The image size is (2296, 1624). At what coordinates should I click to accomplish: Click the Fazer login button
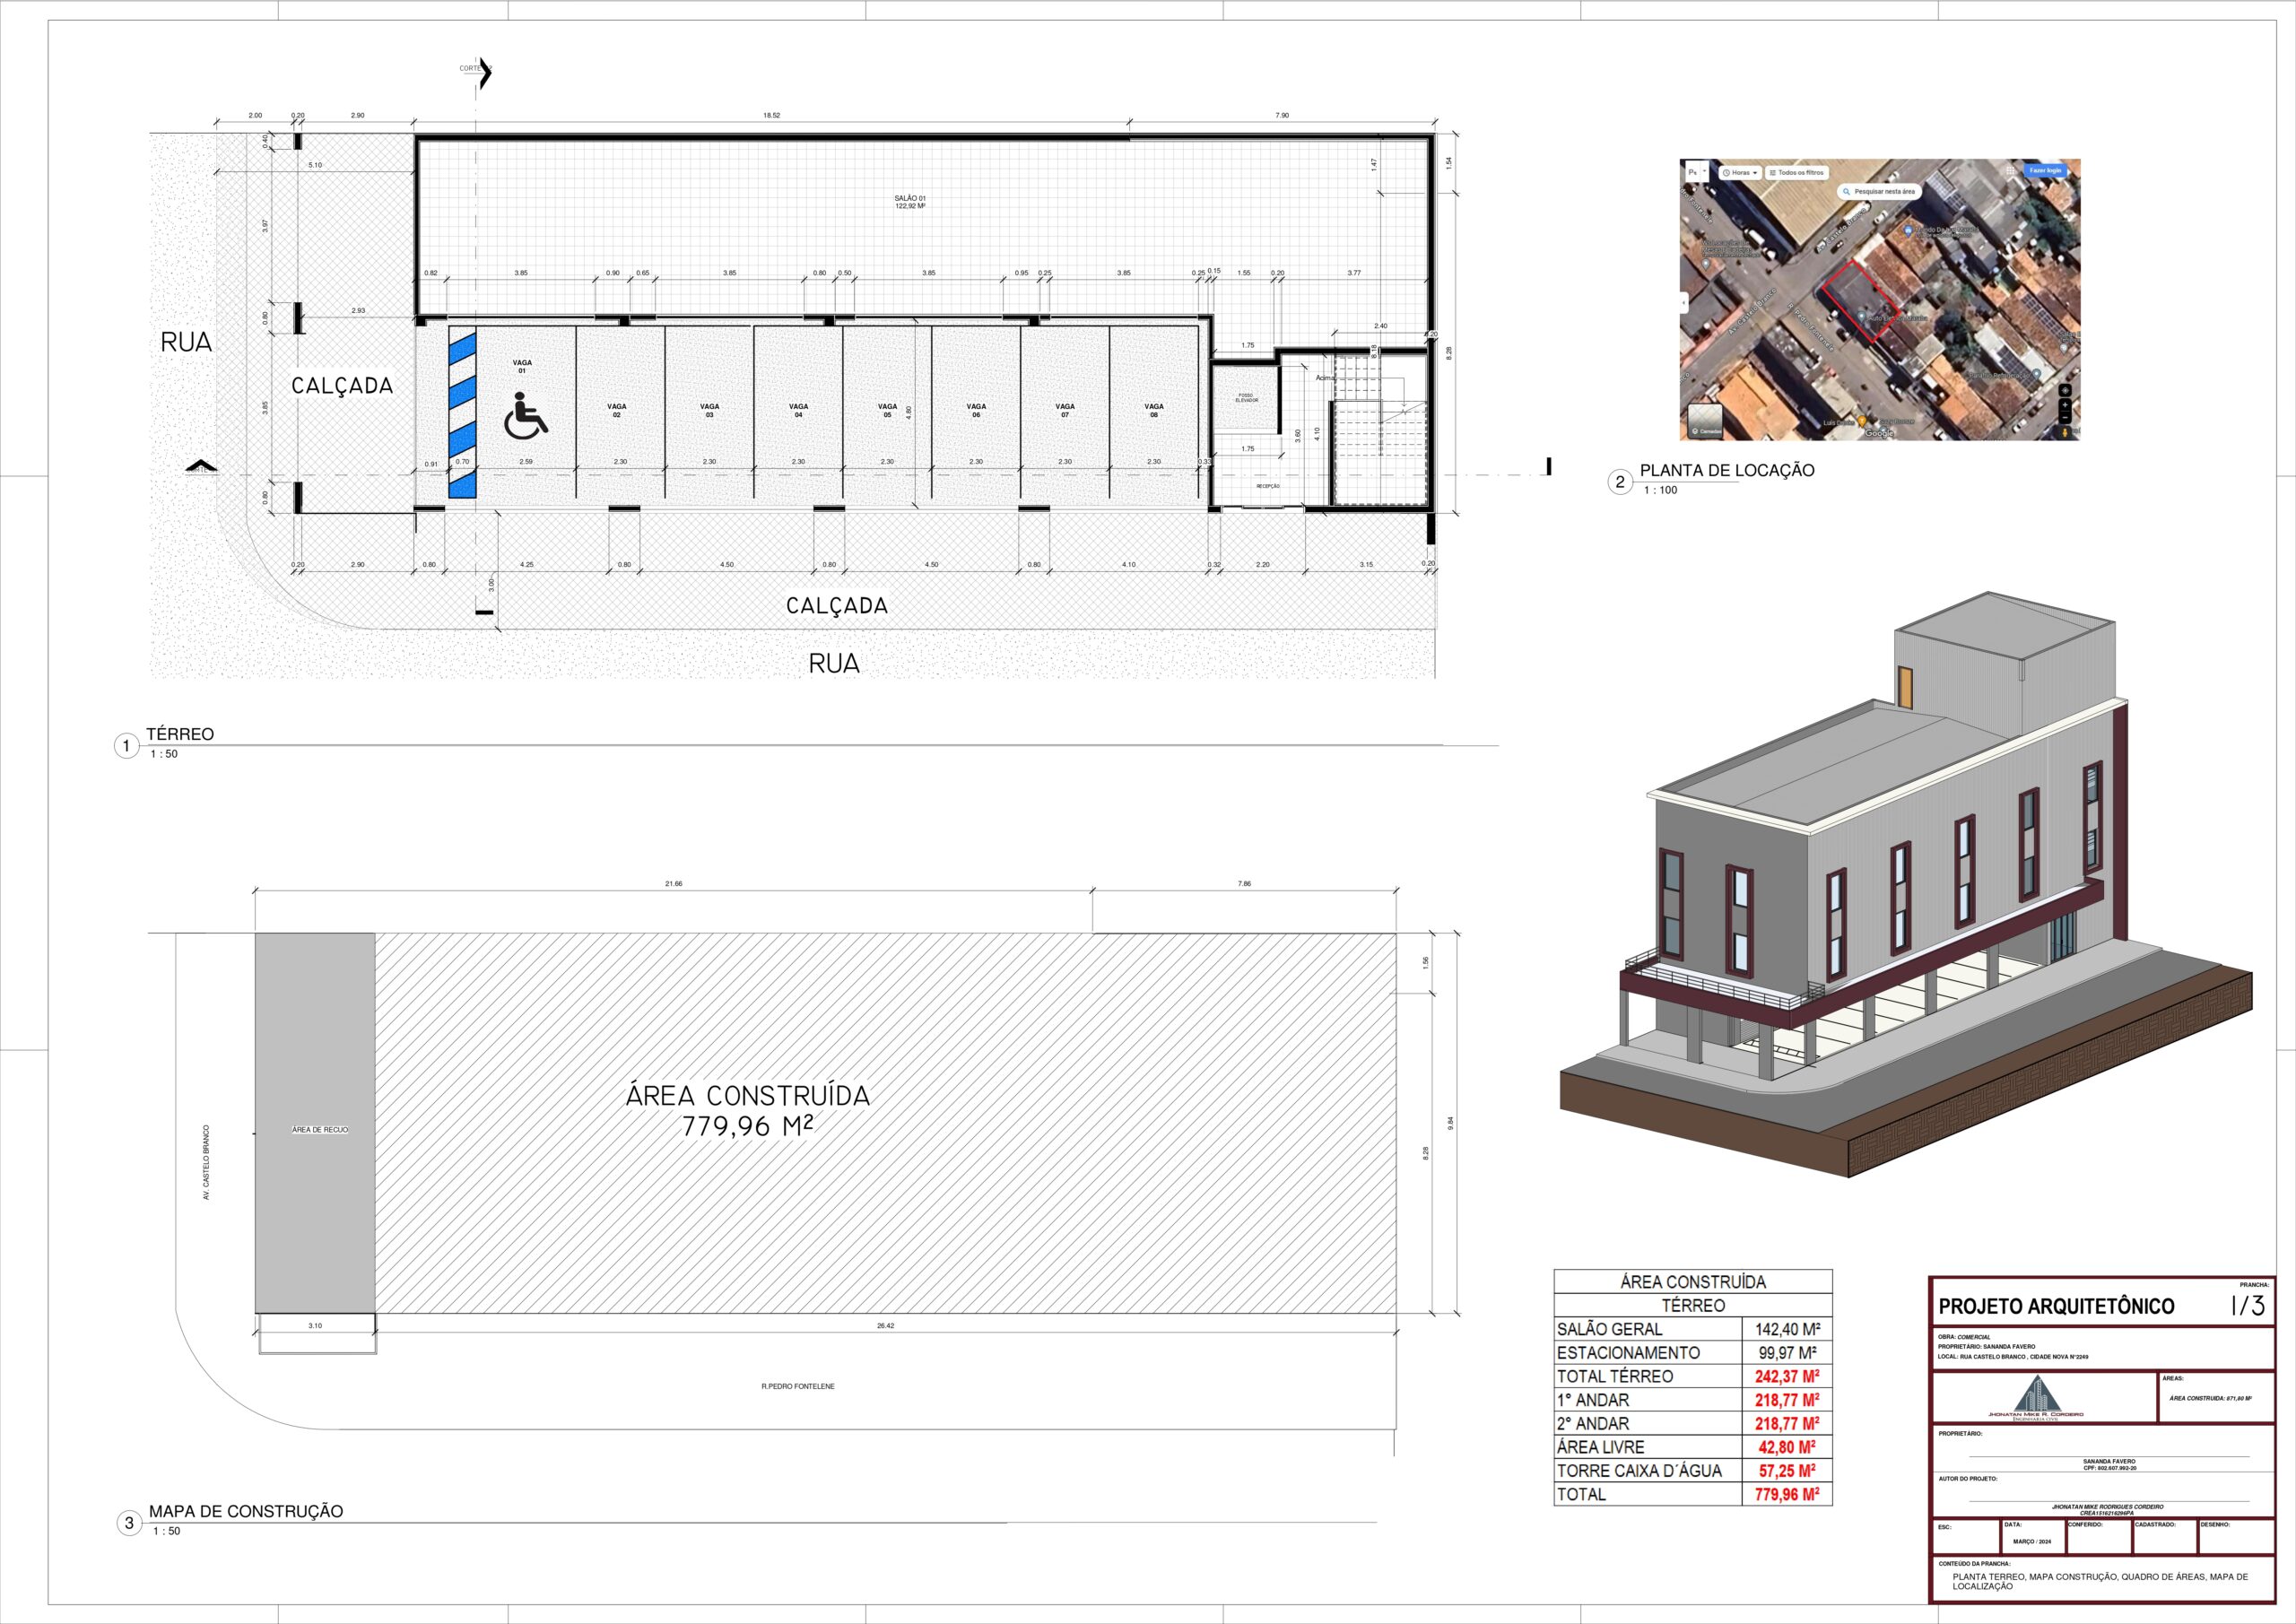2046,171
